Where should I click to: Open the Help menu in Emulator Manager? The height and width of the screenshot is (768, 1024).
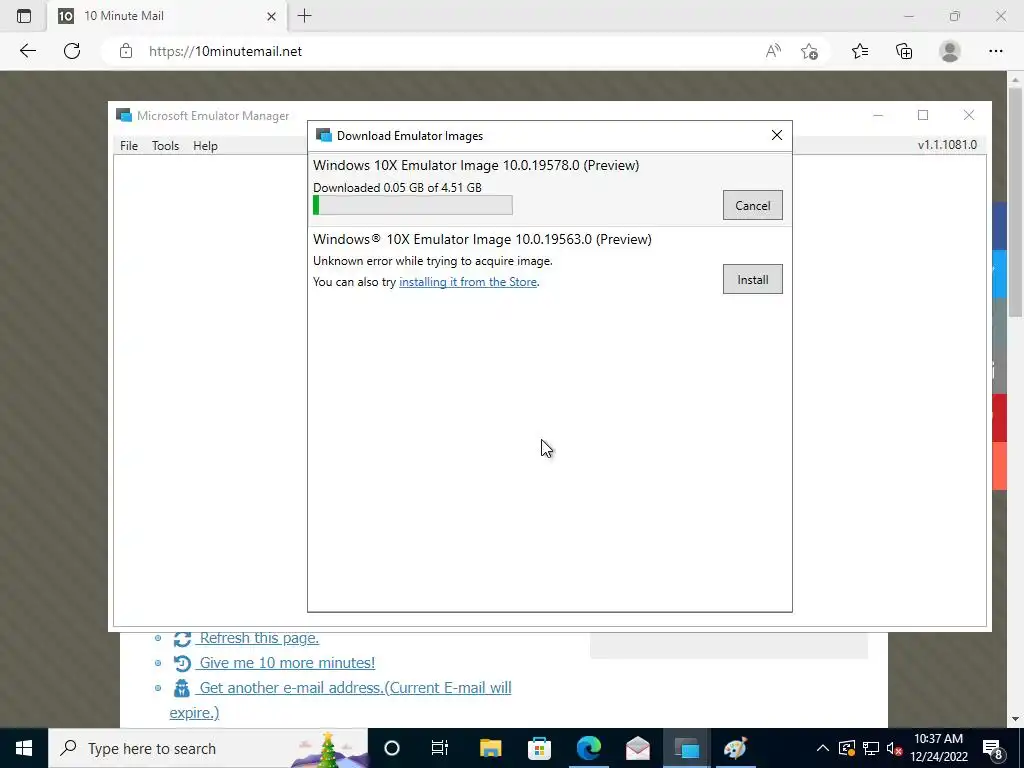205,146
